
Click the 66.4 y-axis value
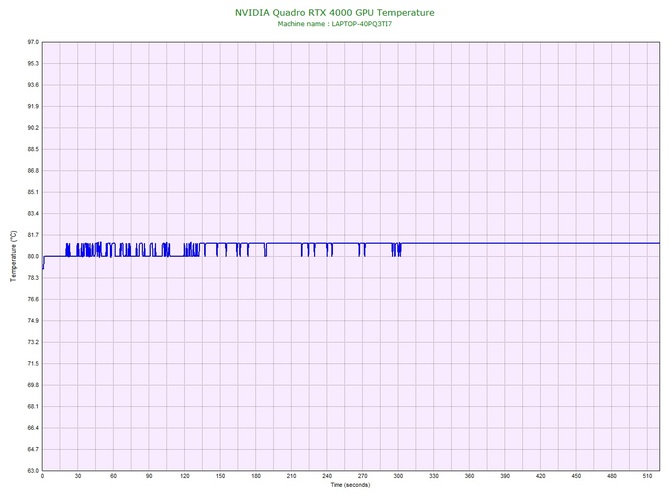click(x=33, y=428)
